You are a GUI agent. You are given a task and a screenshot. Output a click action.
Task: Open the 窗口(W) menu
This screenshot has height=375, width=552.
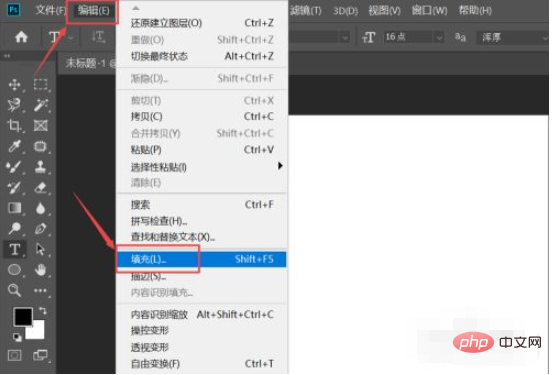(x=429, y=11)
